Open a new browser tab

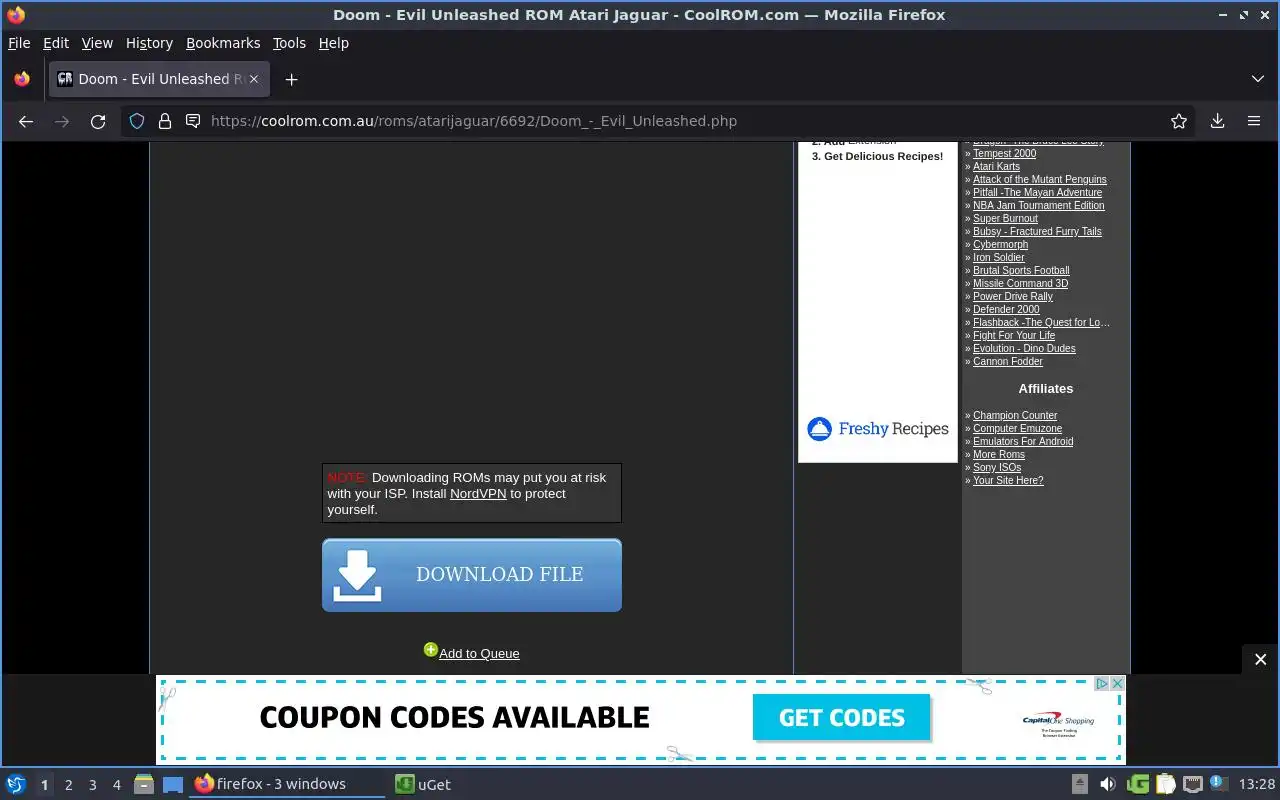pos(291,79)
